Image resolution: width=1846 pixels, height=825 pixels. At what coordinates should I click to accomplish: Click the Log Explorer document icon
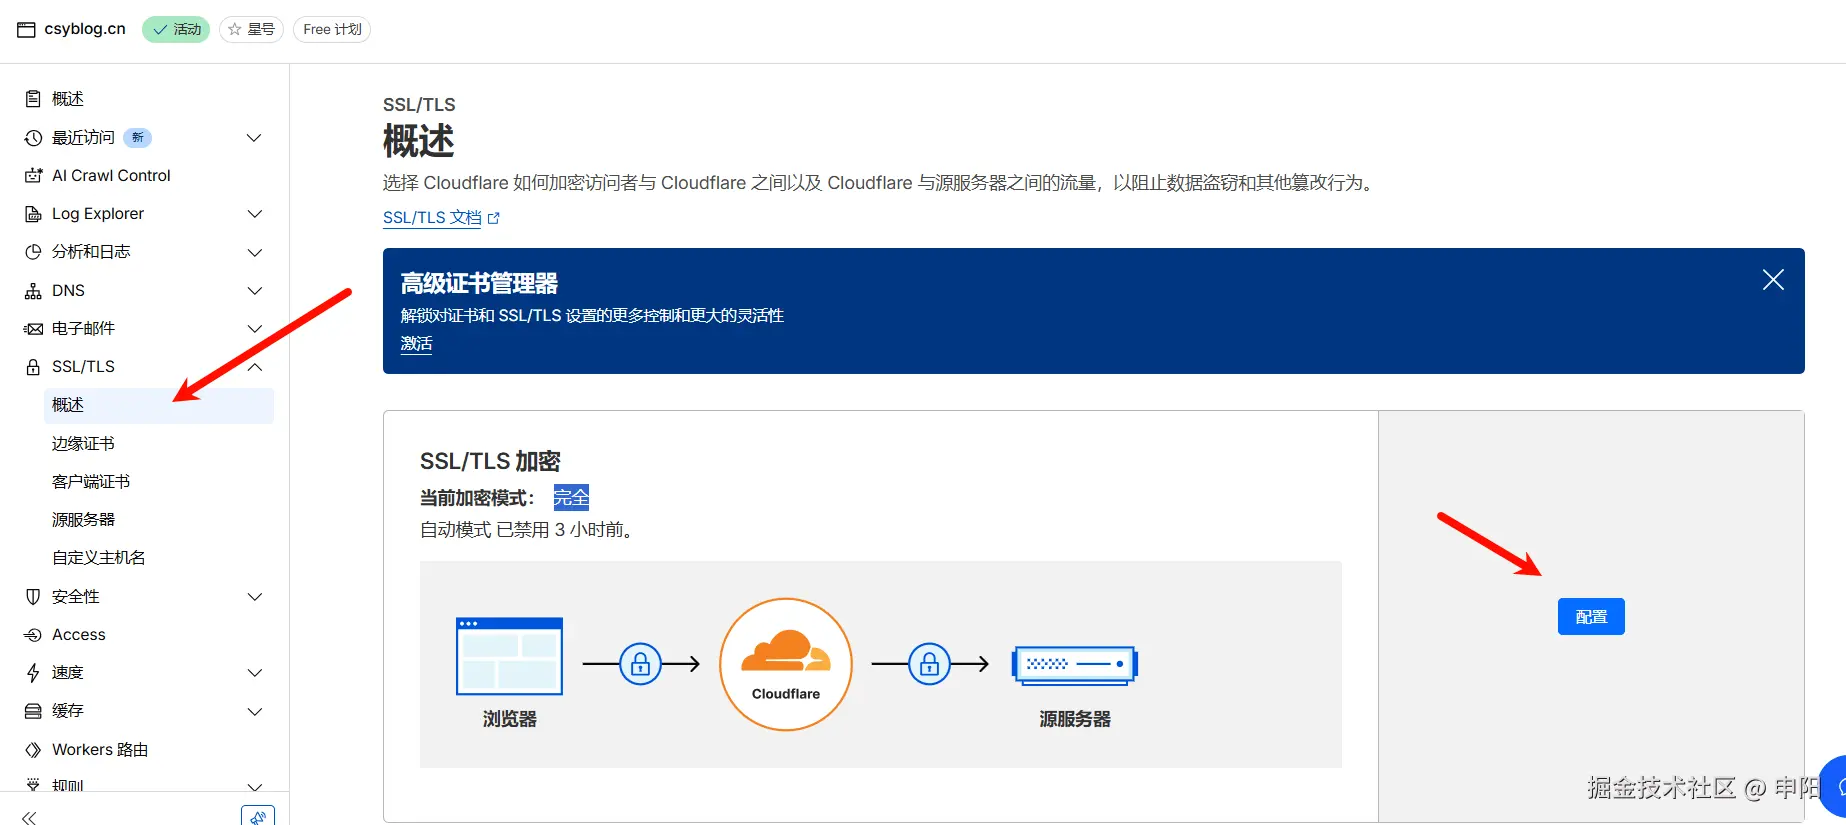33,214
